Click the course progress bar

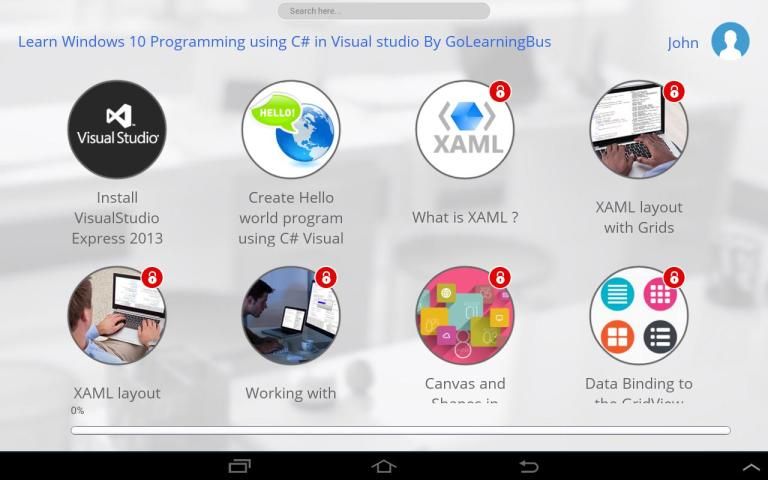[x=400, y=430]
